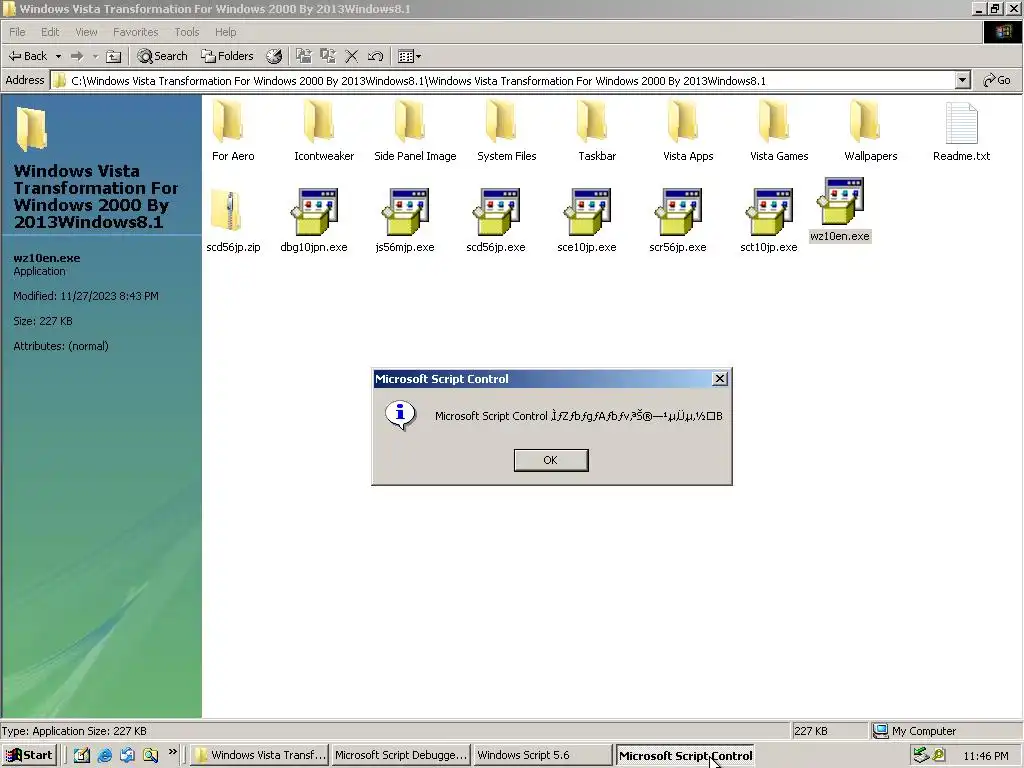Launch Outlook Express from Quick Launch
The image size is (1024, 768).
pyautogui.click(x=127, y=755)
